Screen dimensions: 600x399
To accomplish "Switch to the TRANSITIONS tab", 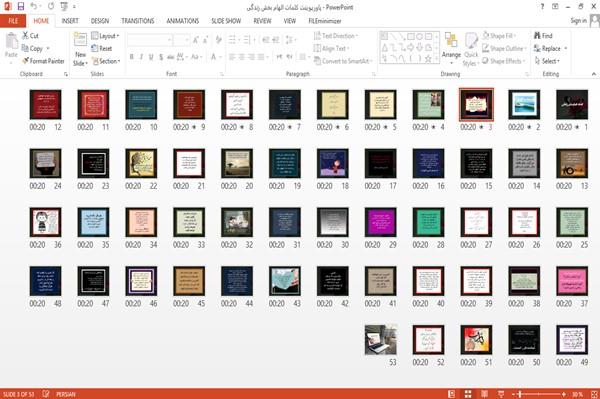I will [138, 21].
